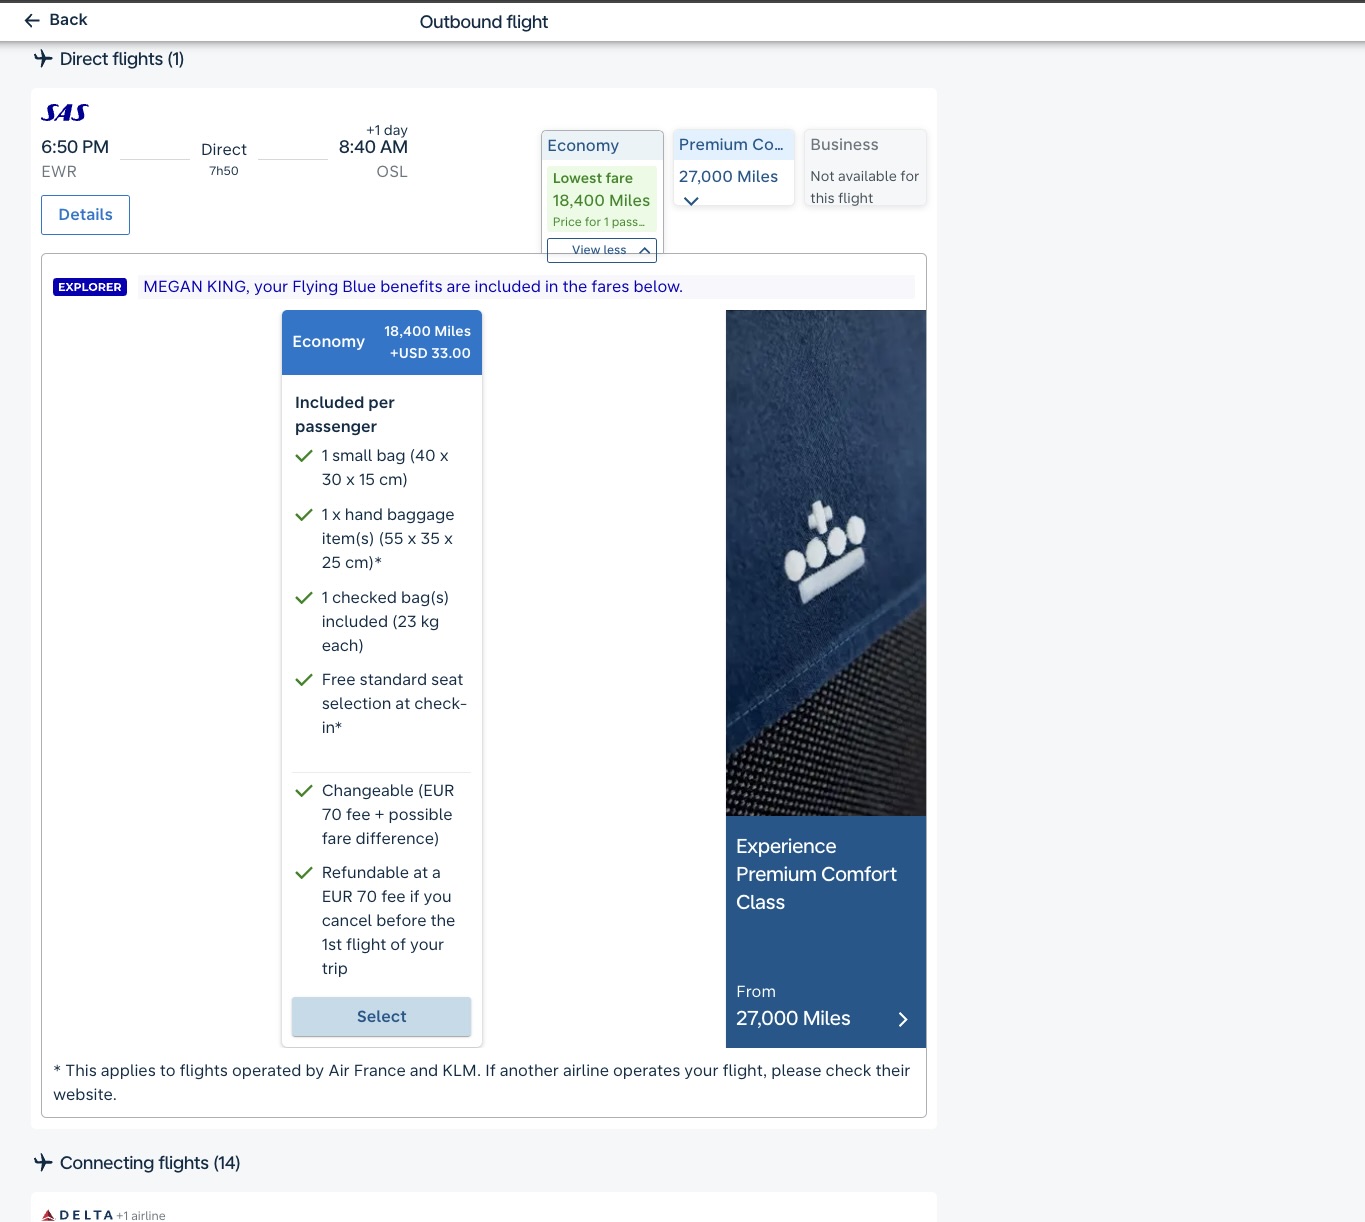Screen dimensions: 1365x1222
Task: Click the Connecting flights airplane icon
Action: (x=43, y=1163)
